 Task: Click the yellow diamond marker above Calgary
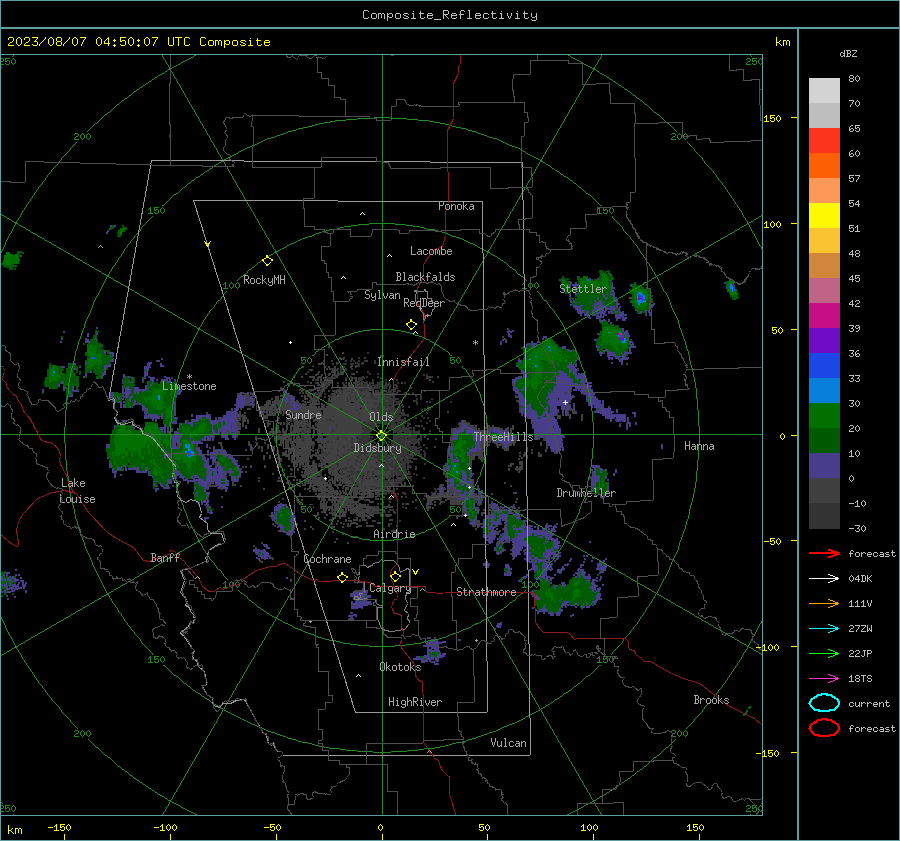click(x=395, y=576)
